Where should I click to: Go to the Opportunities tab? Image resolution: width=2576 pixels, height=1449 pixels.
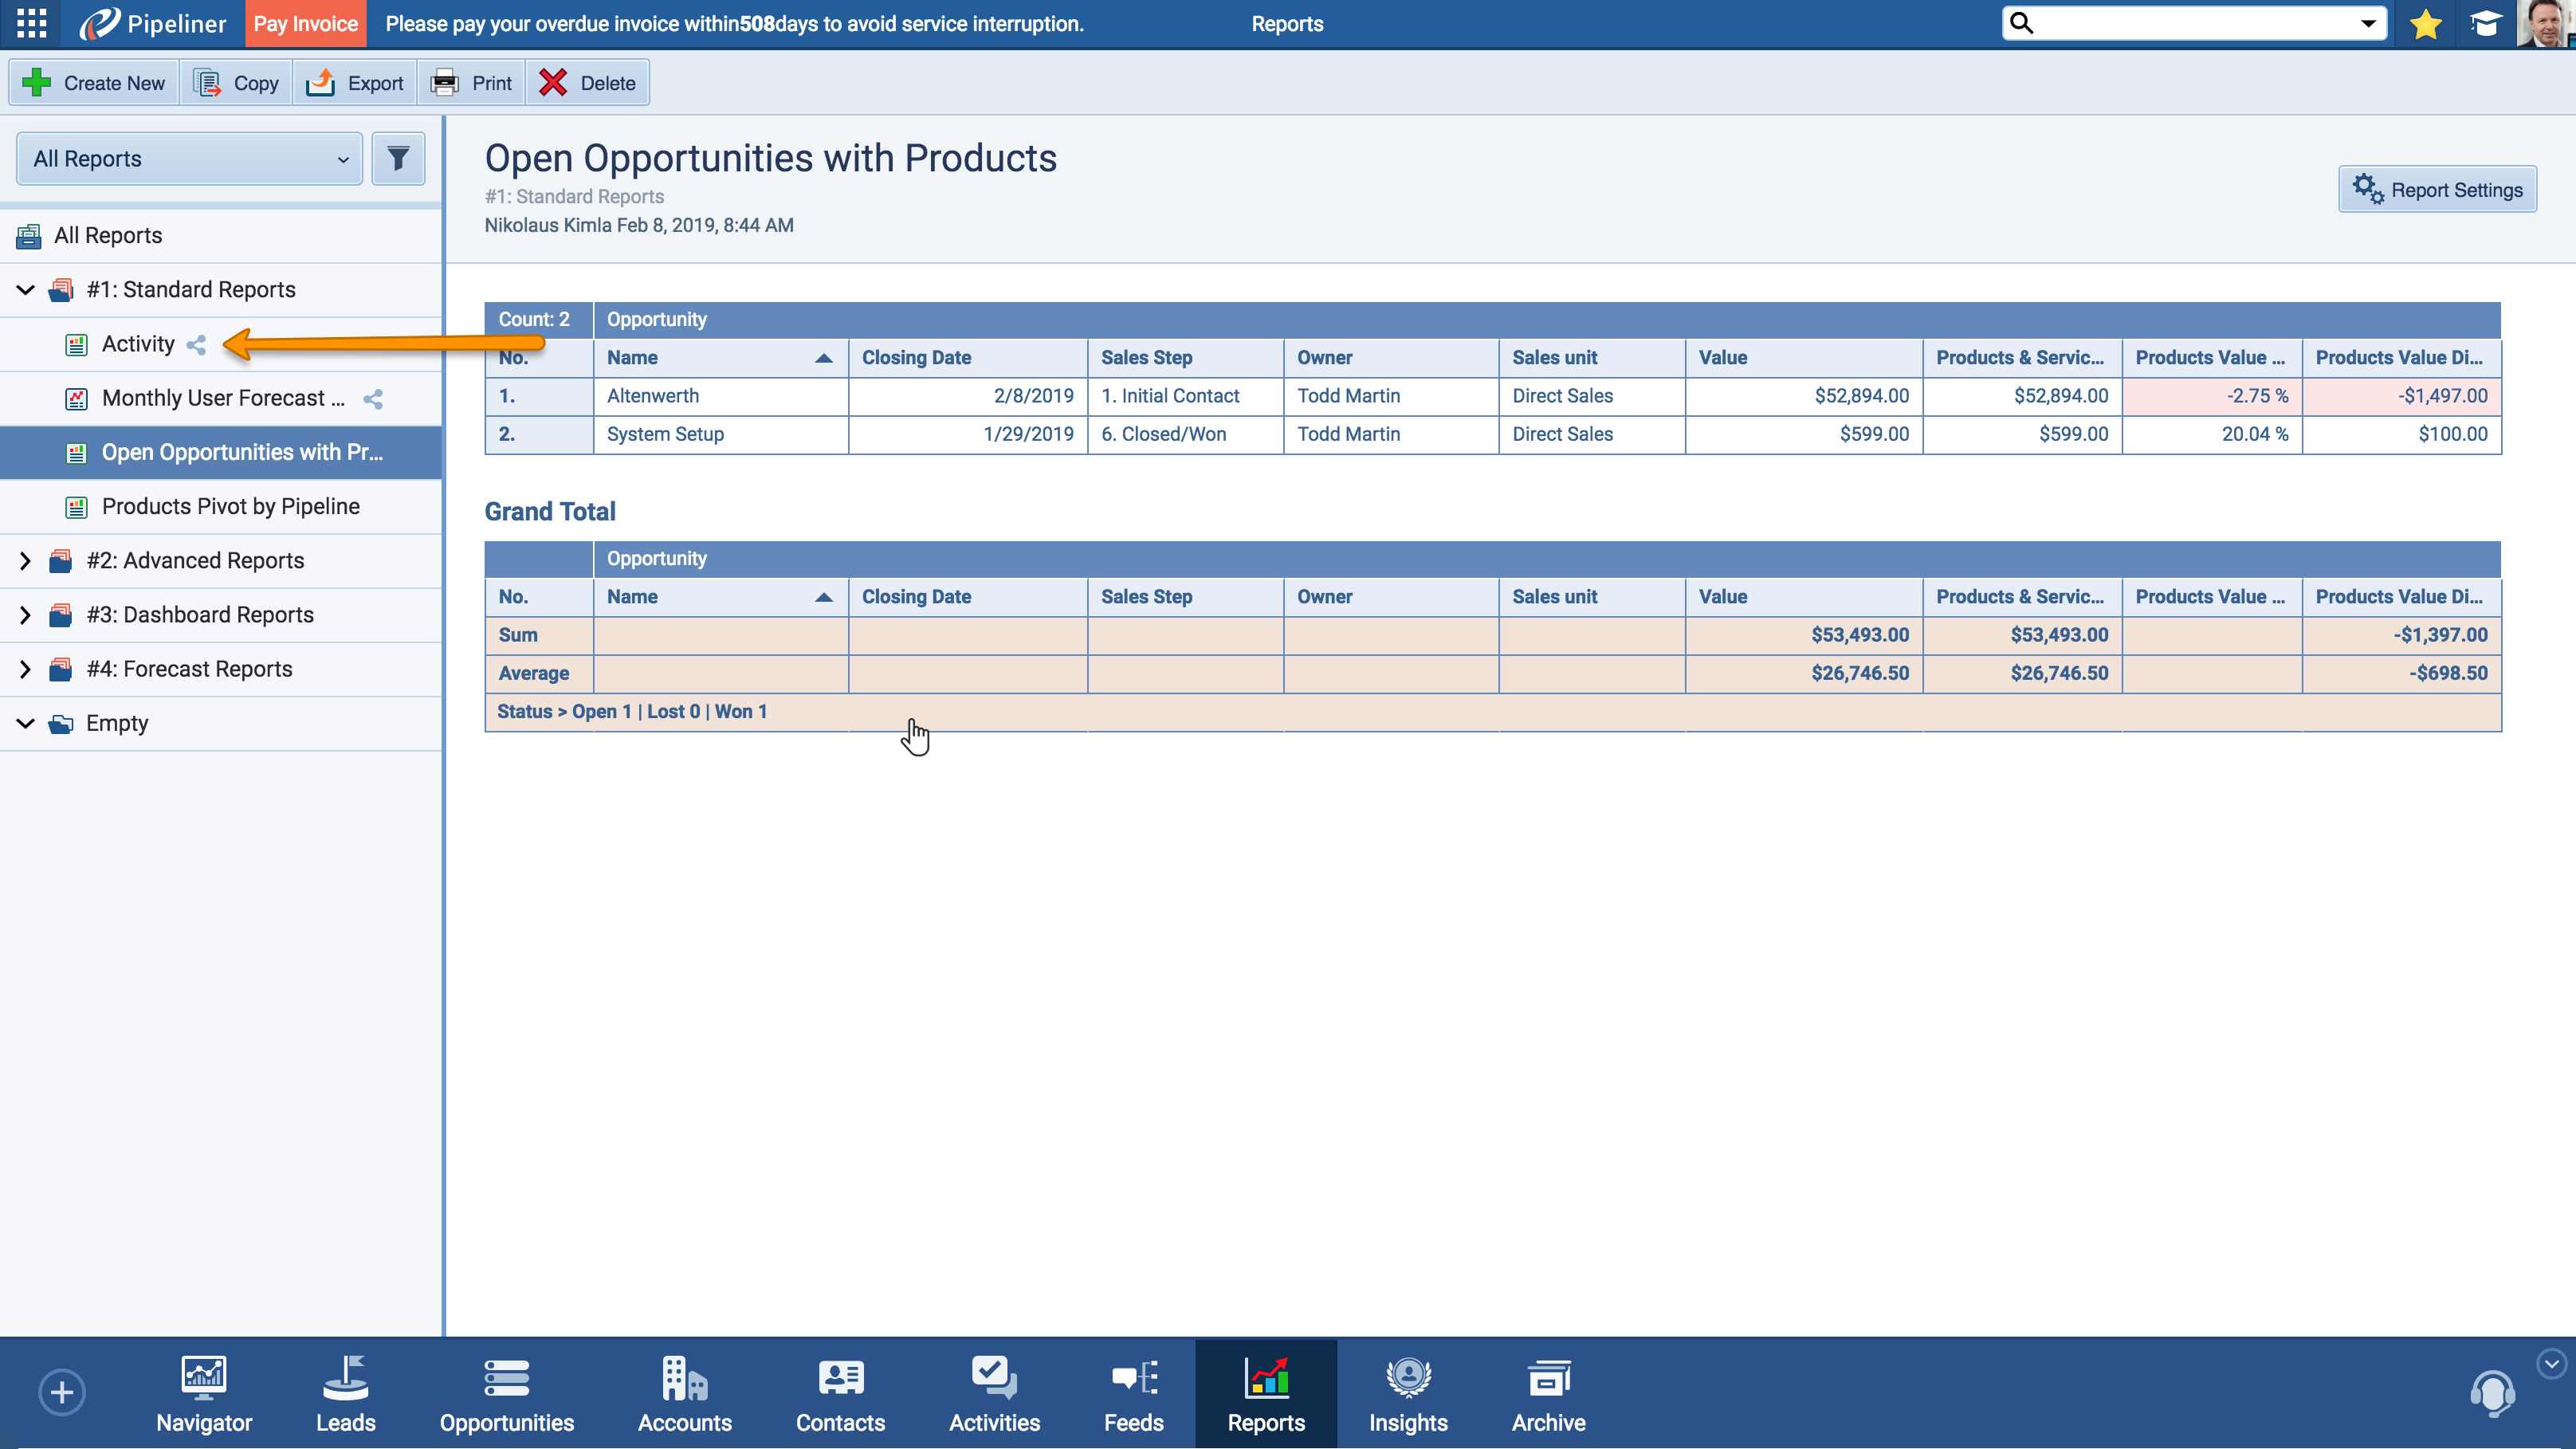[506, 1394]
